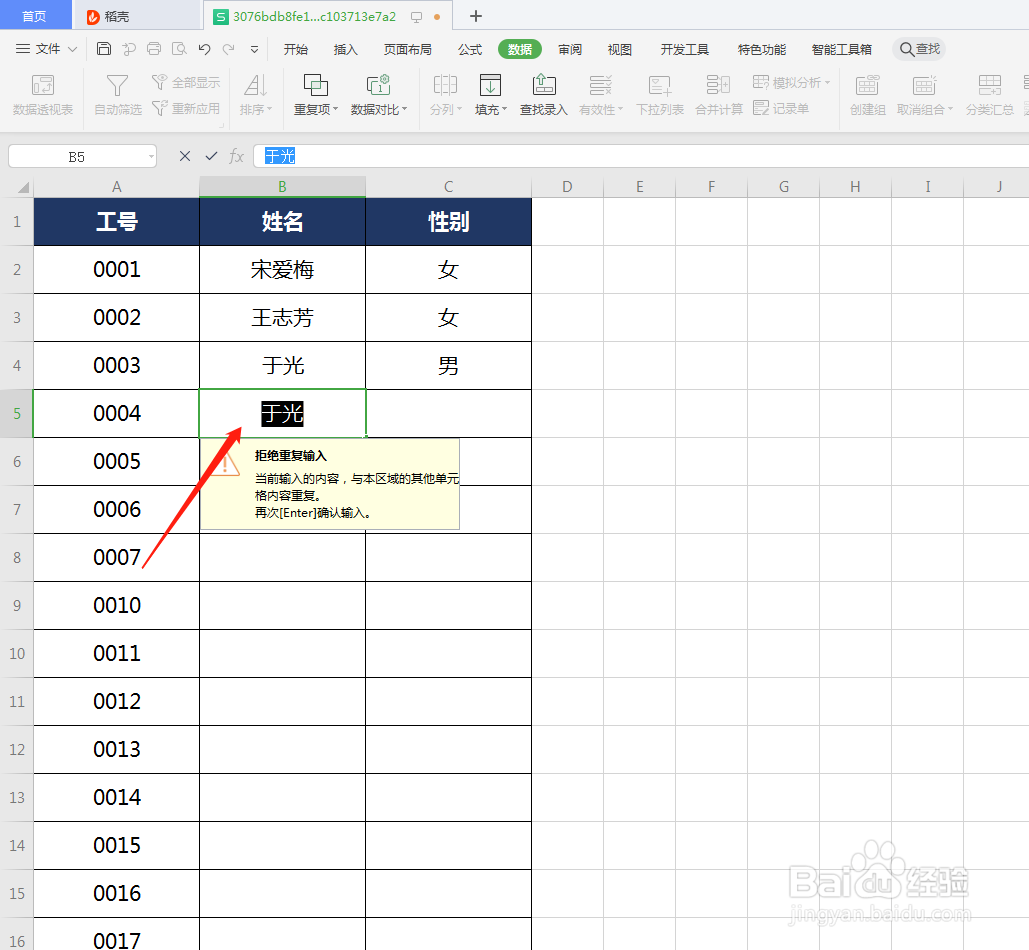Click the Save icon in quick toolbar
The image size is (1029, 950).
(x=104, y=49)
